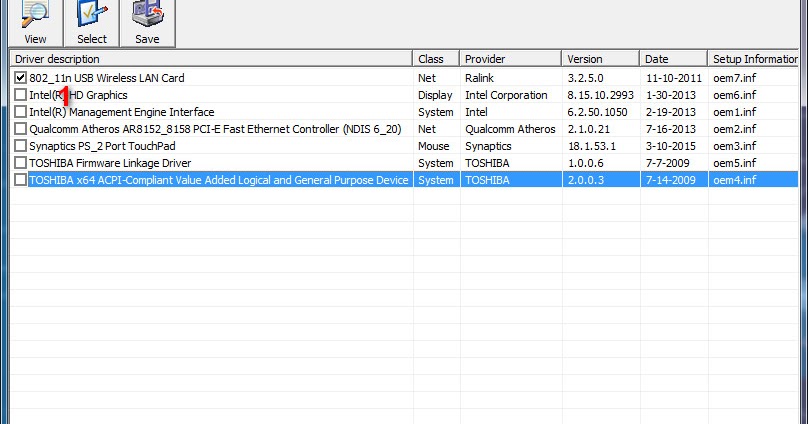Viewport: 808px width, 424px height.
Task: Click the oem7.inf setup file cell
Action: coord(735,78)
